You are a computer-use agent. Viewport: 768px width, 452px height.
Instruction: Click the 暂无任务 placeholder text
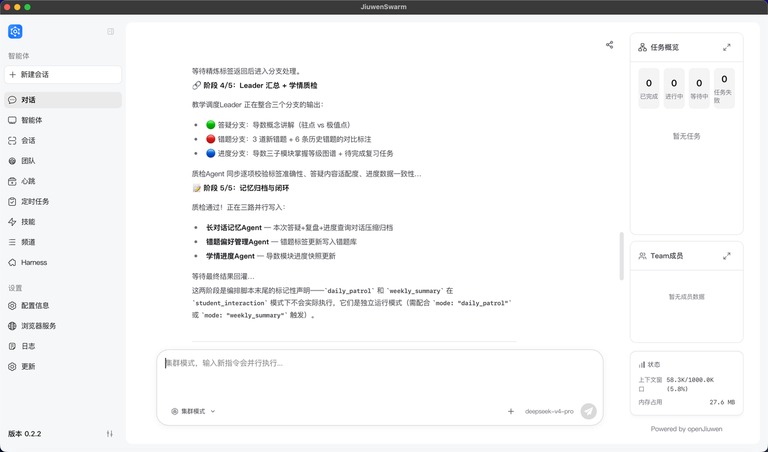coord(686,136)
